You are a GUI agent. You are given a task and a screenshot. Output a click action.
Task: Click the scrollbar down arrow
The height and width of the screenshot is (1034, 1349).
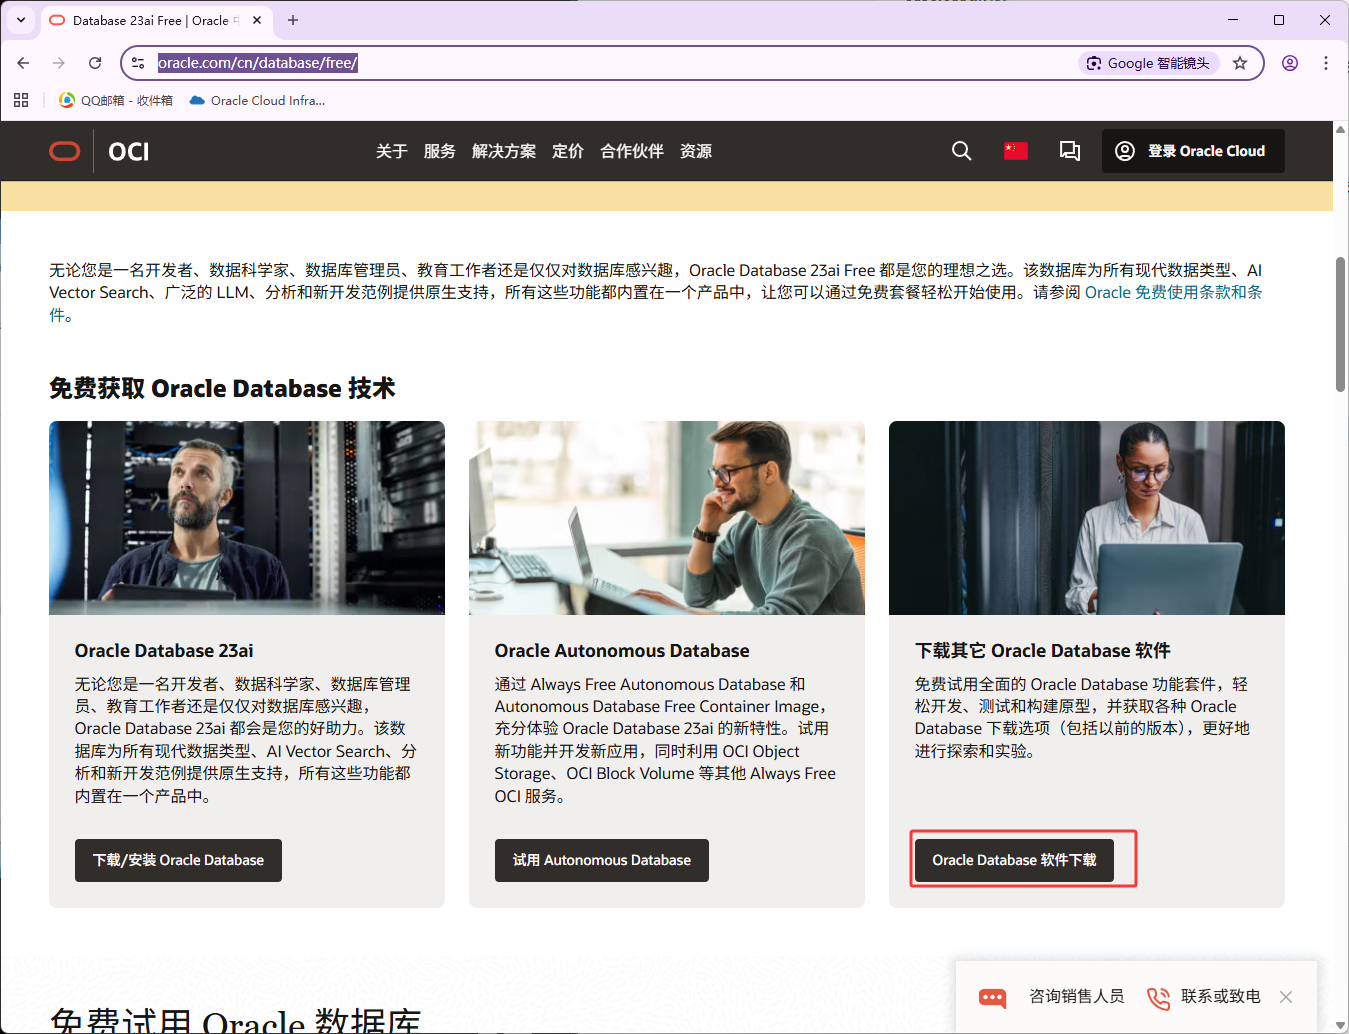(1341, 1025)
